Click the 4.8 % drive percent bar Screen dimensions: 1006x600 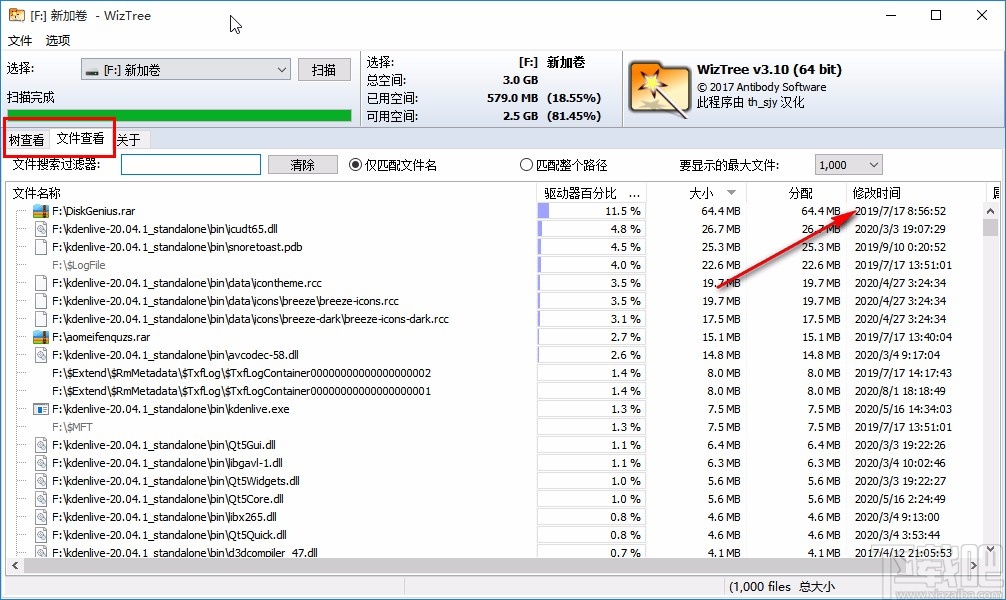click(591, 229)
